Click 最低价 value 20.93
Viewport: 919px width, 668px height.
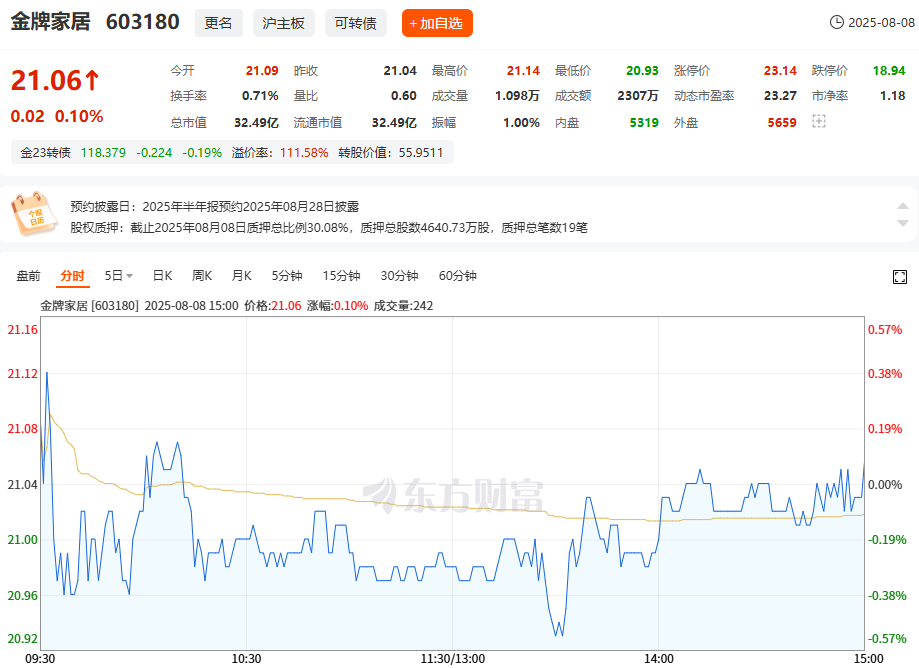[x=642, y=71]
